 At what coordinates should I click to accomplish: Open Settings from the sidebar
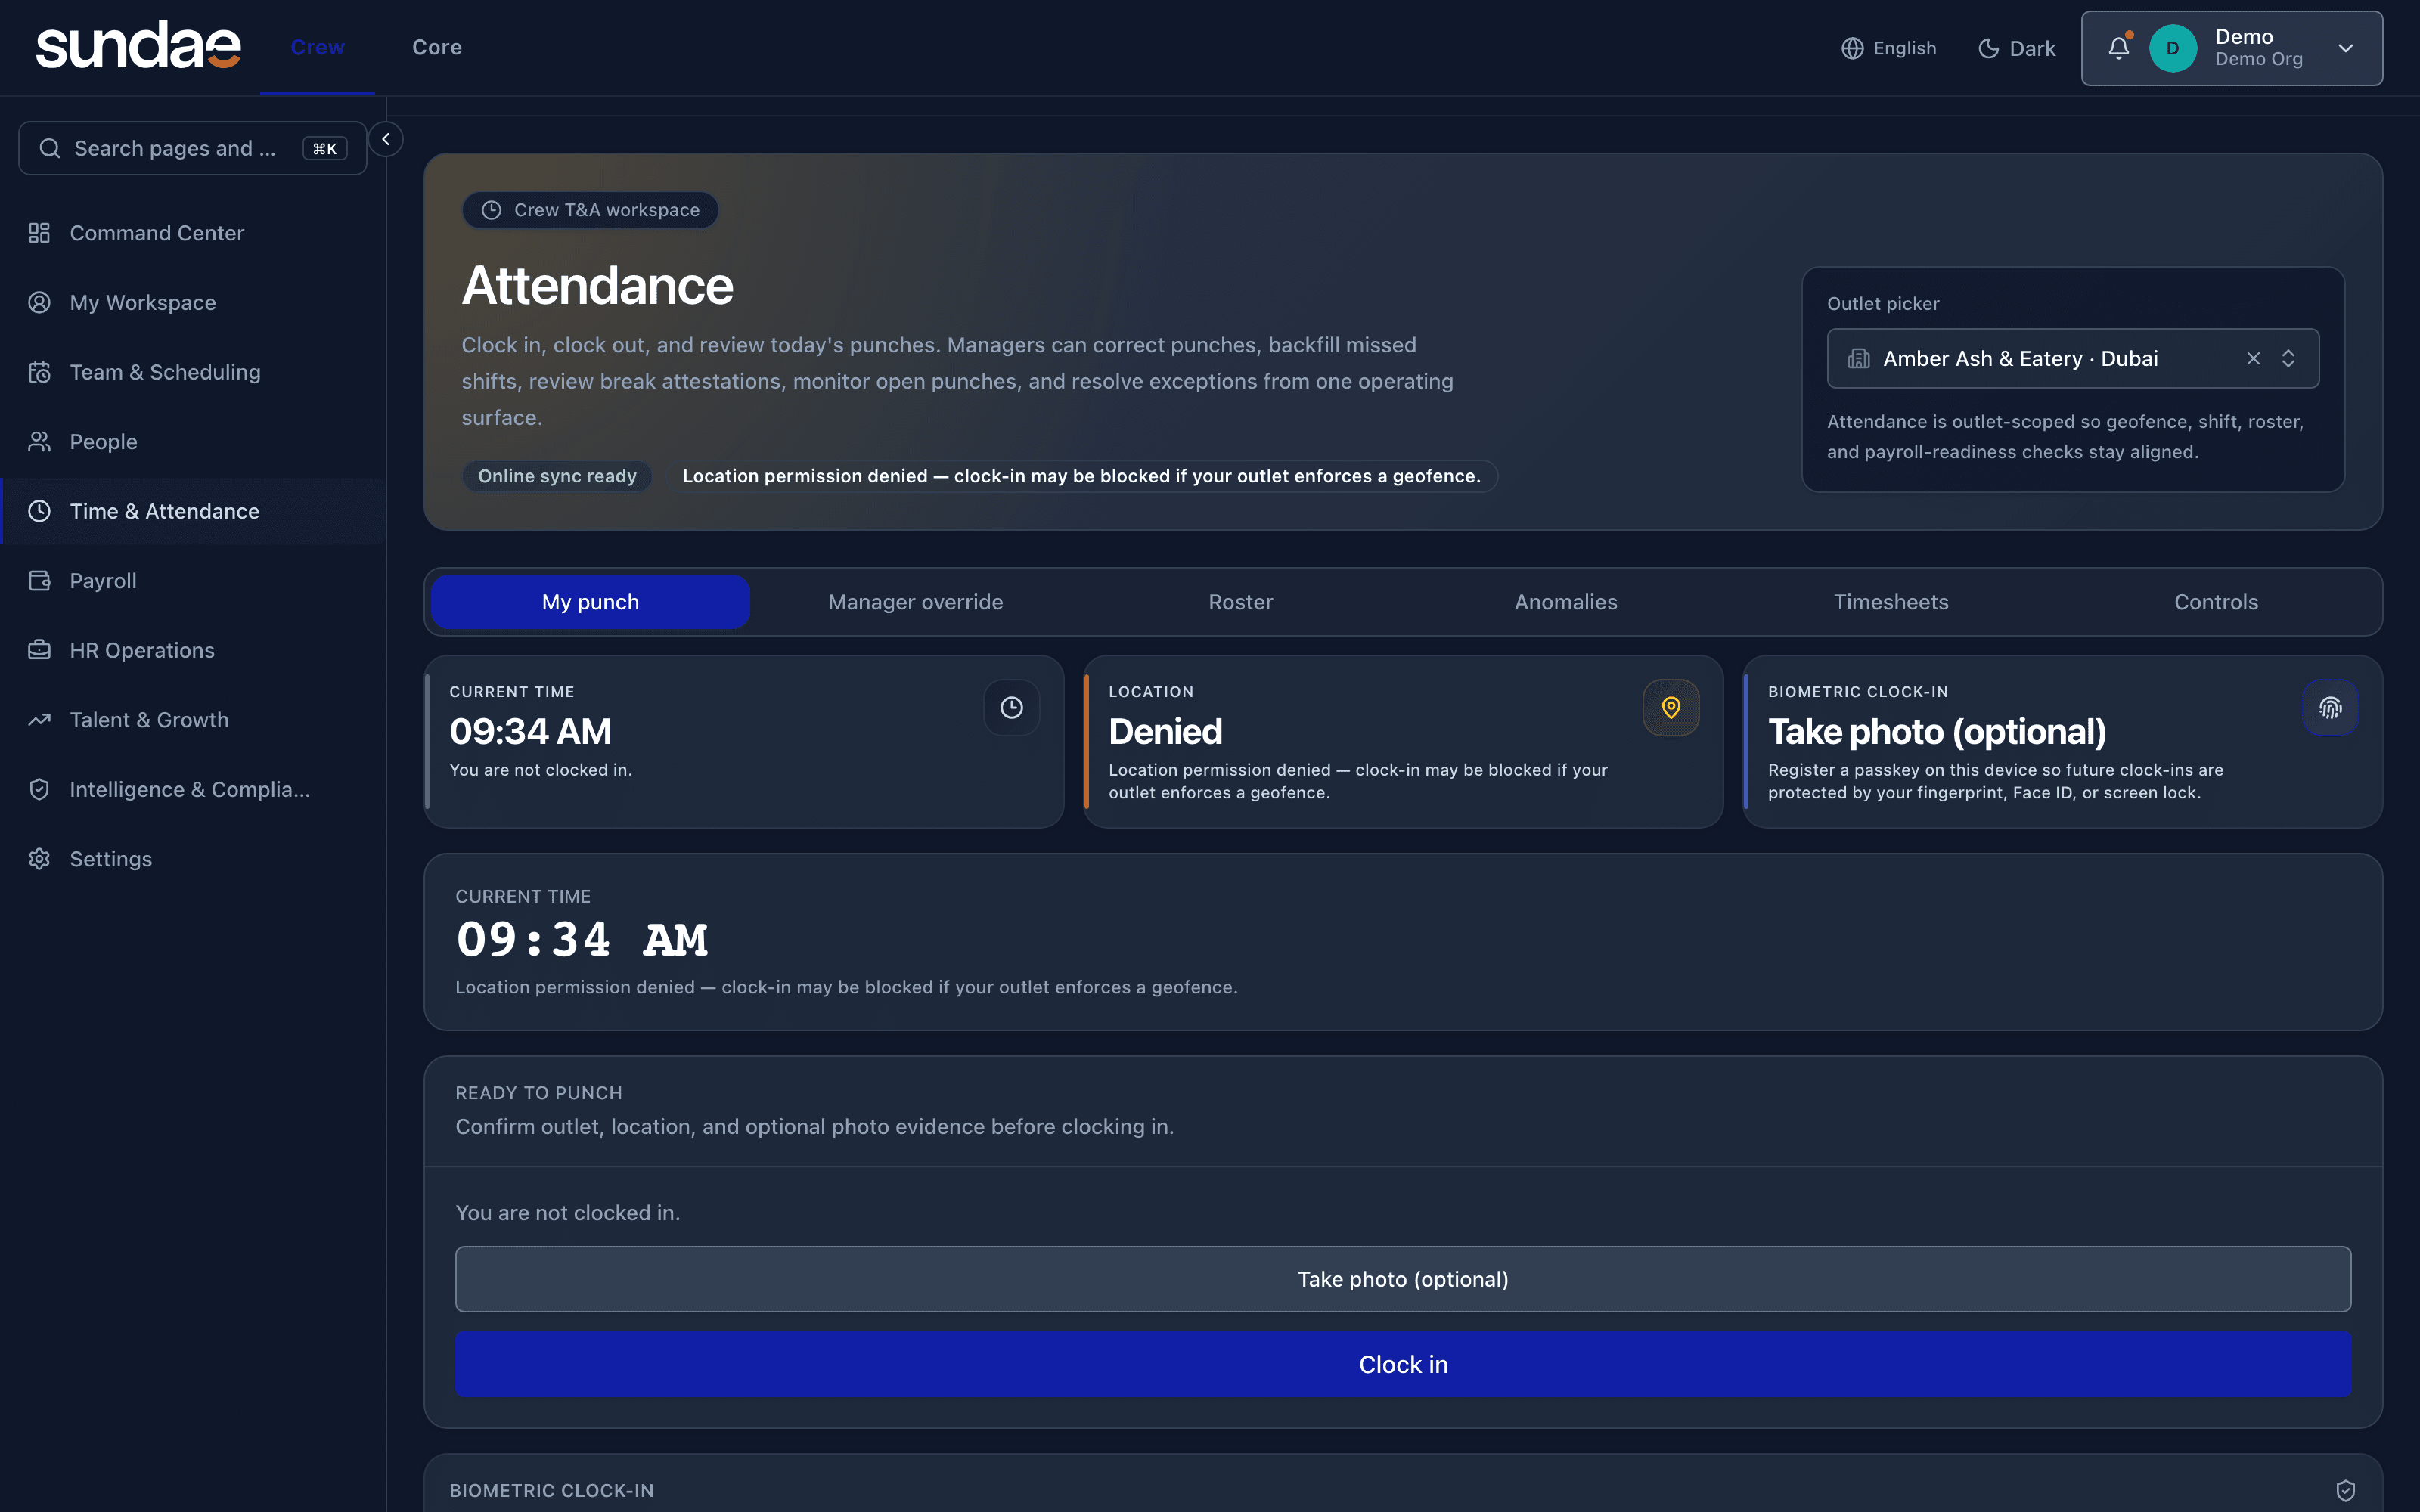193,859
